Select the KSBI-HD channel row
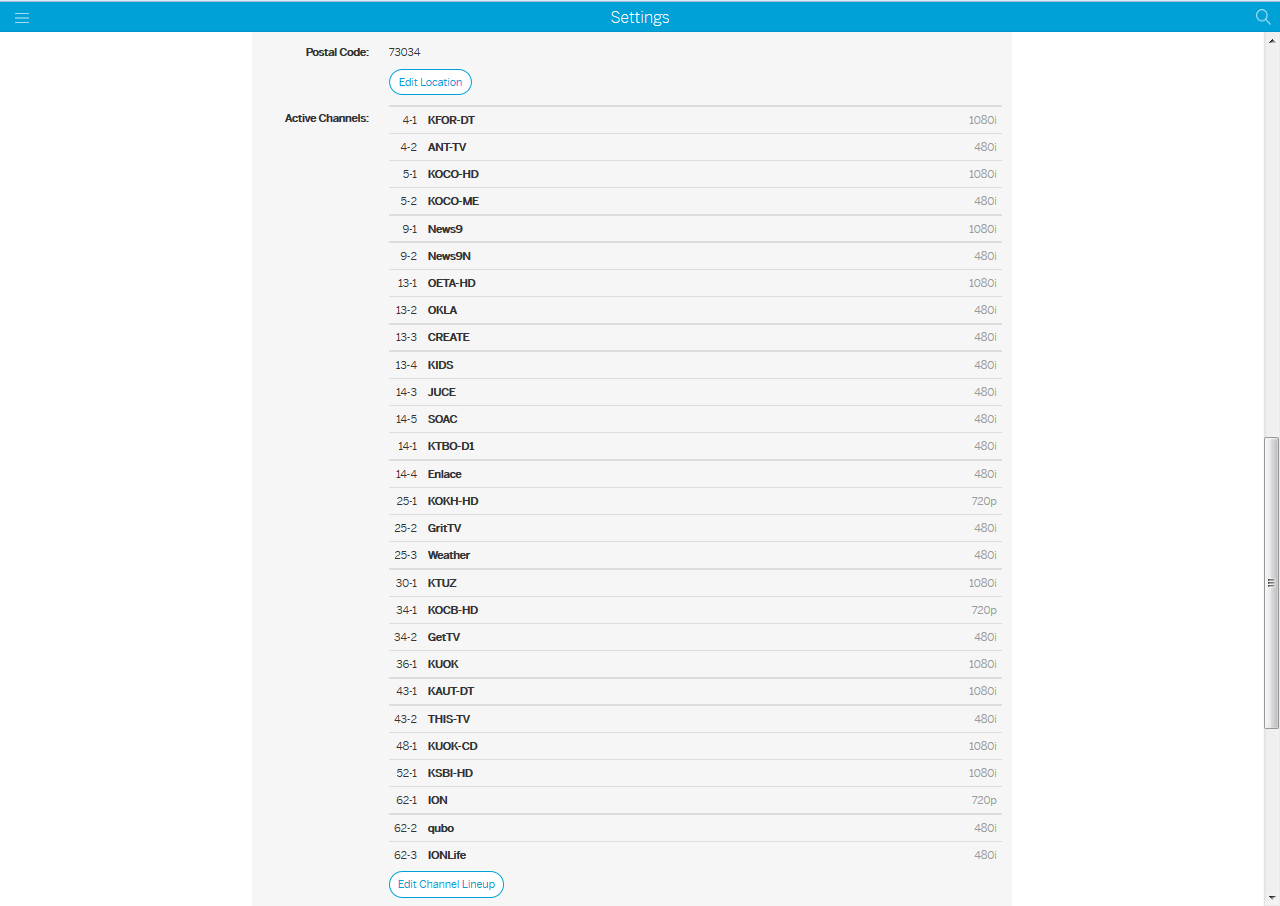Viewport: 1280px width, 906px height. click(695, 773)
